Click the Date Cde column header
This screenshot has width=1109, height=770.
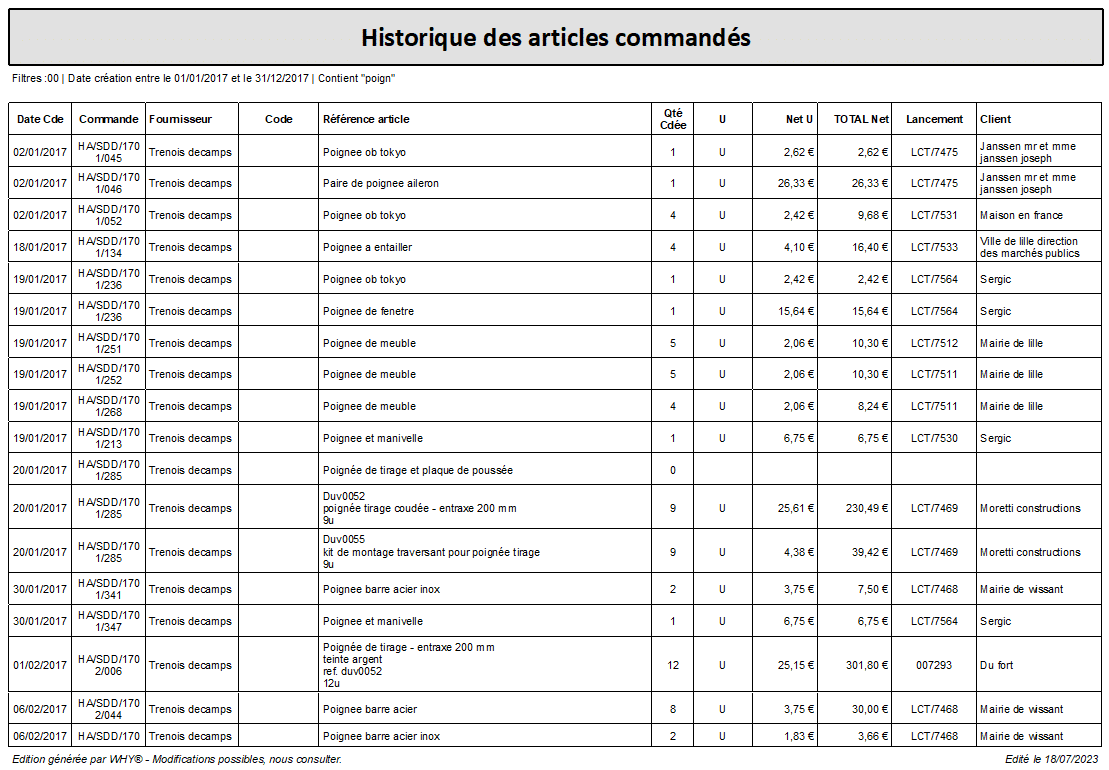[40, 119]
